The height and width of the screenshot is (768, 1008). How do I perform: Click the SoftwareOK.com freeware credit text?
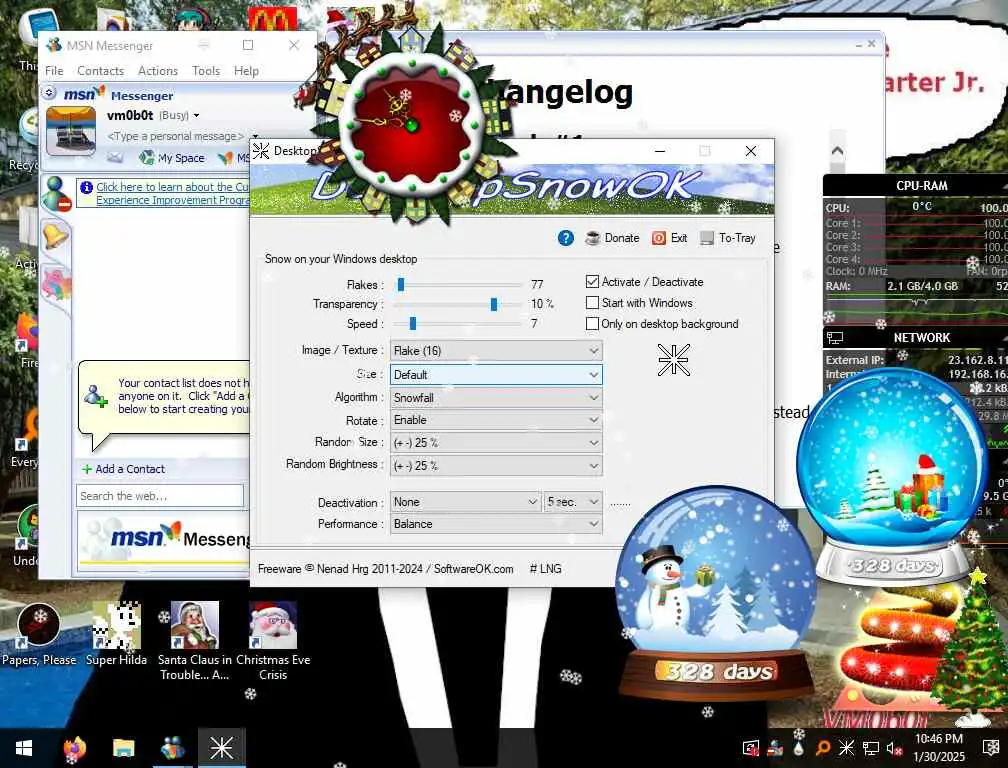pyautogui.click(x=385, y=569)
